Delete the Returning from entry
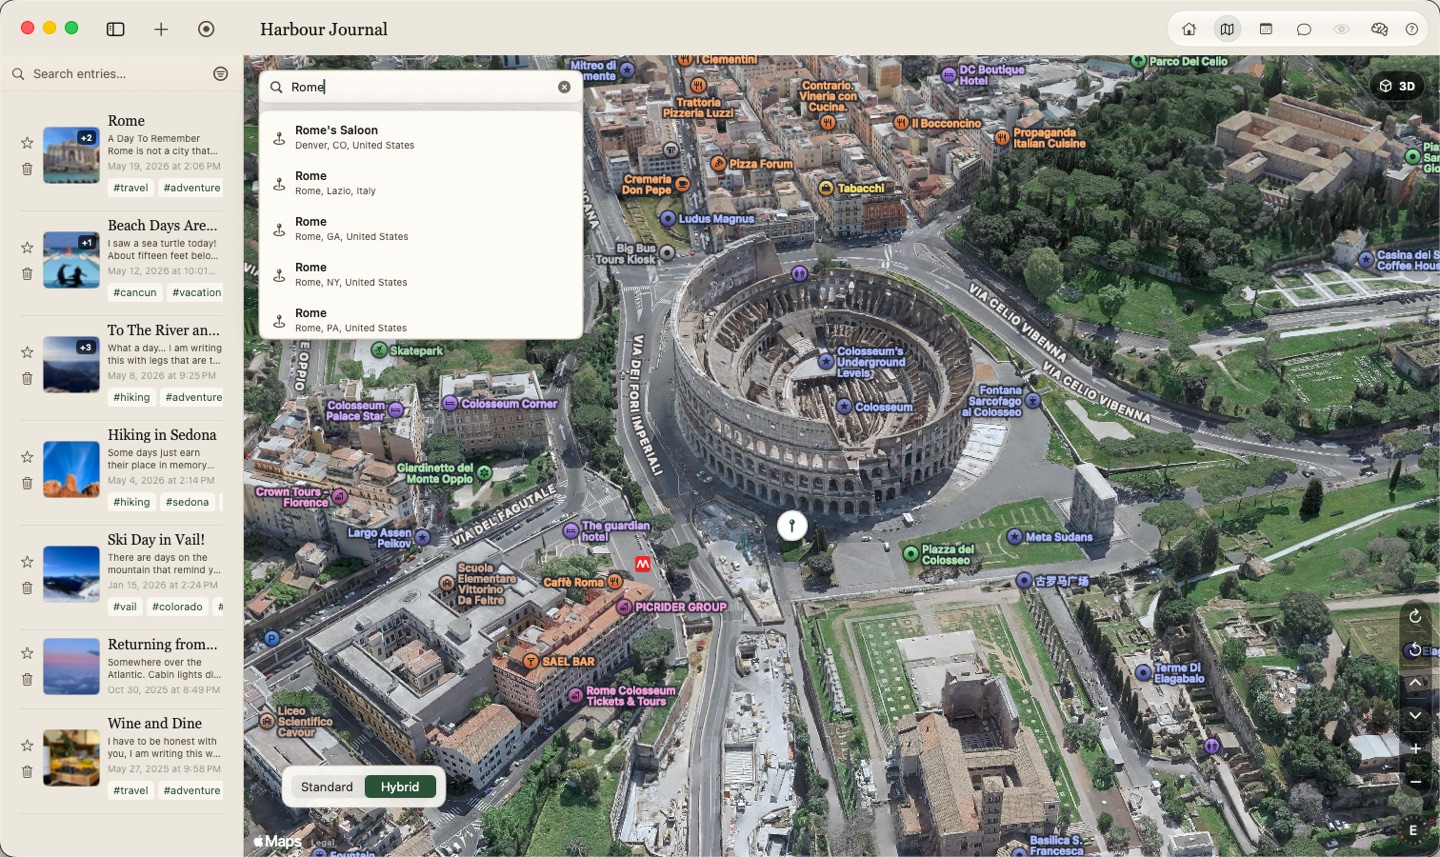The height and width of the screenshot is (857, 1440). pos(27,679)
